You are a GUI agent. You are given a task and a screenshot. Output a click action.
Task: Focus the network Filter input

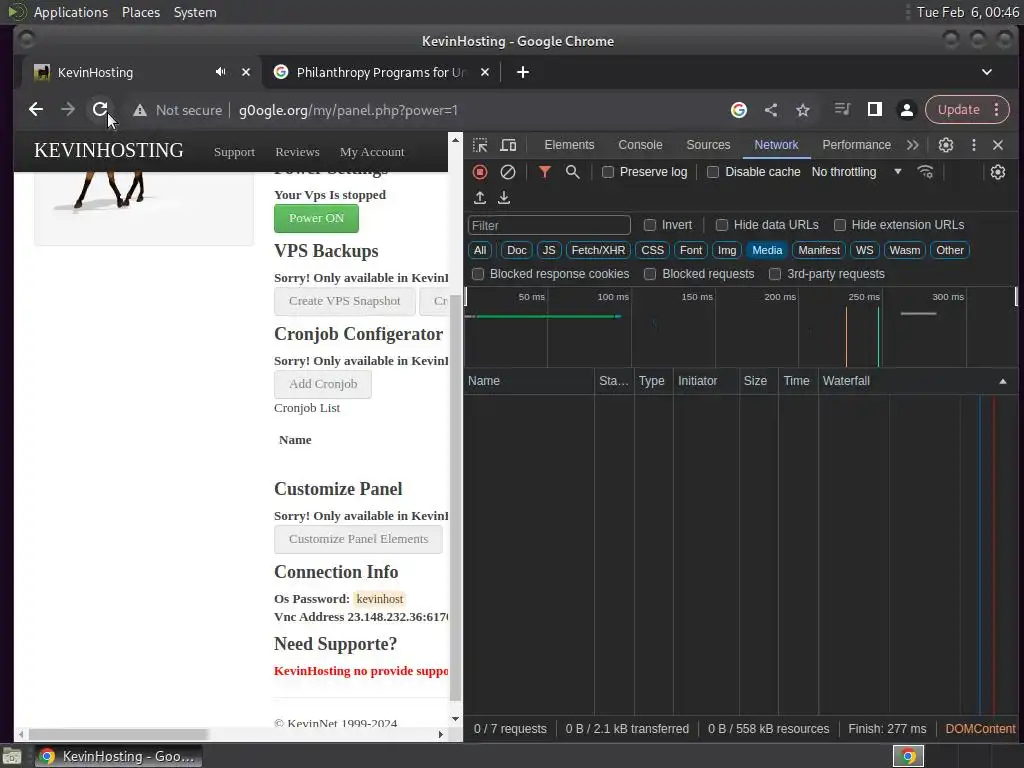point(549,225)
